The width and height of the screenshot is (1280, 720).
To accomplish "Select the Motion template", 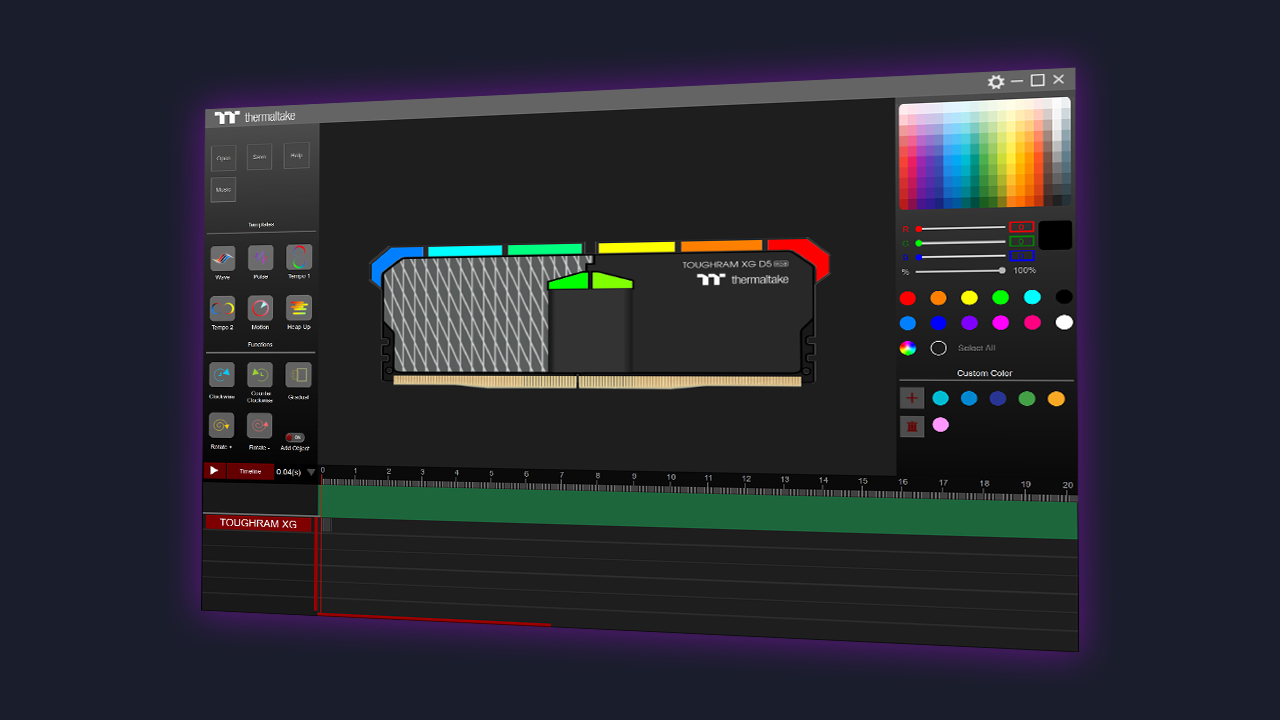I will (260, 308).
